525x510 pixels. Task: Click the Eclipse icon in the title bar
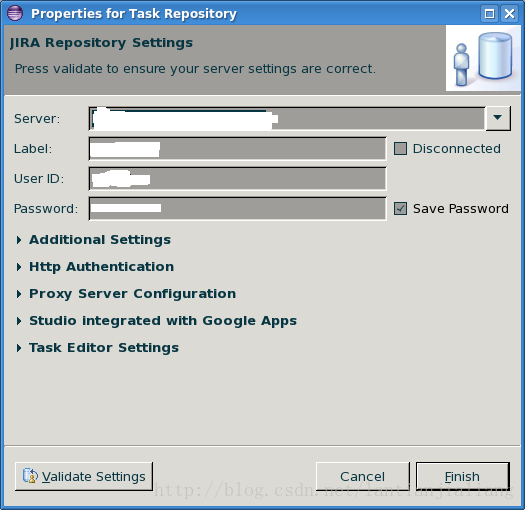tap(15, 13)
